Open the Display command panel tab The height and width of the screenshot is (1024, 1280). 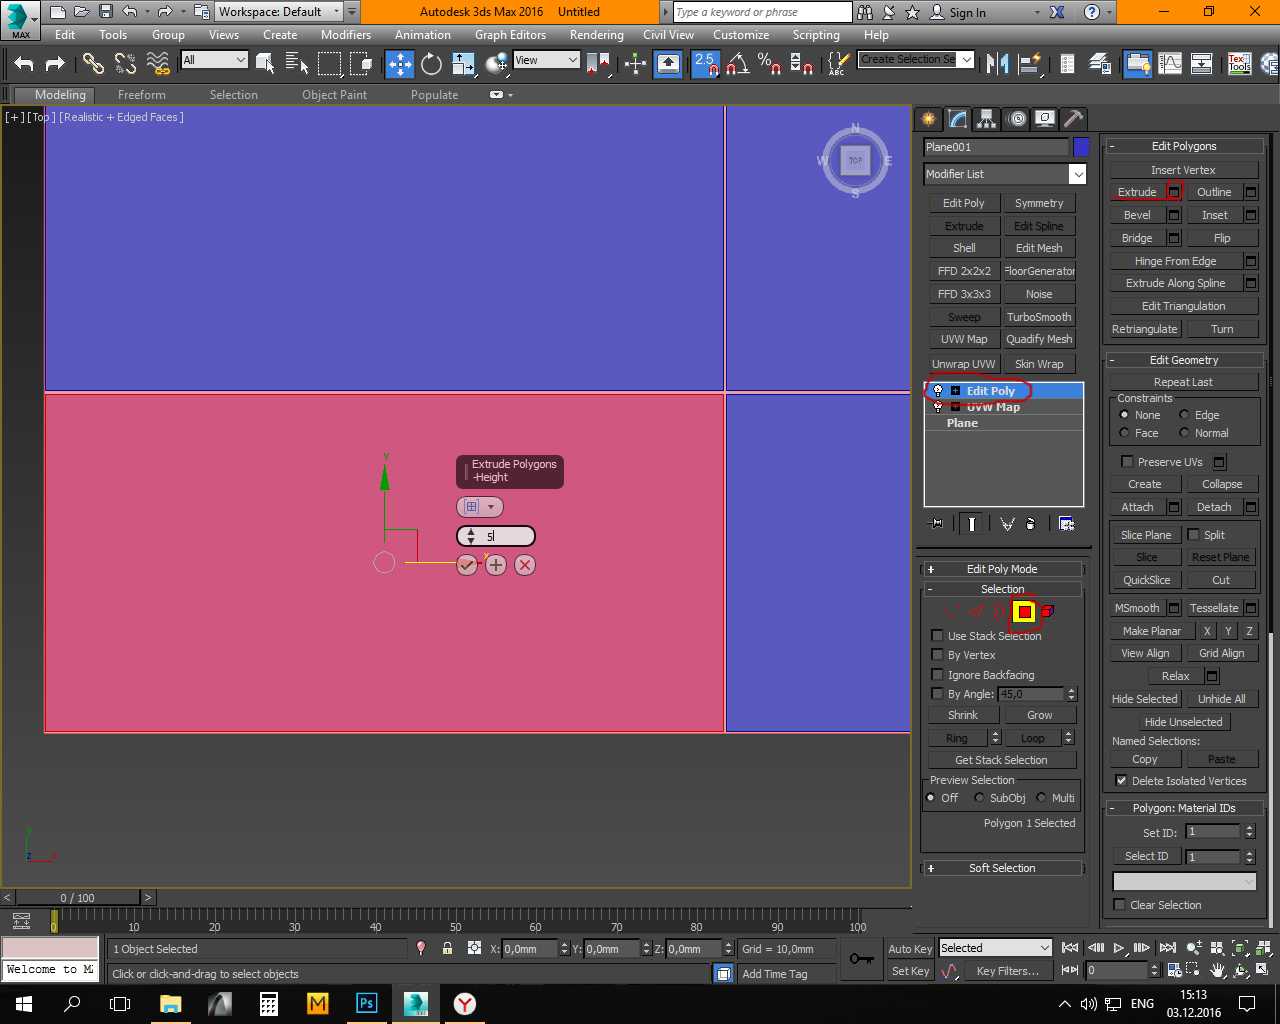pos(1045,119)
